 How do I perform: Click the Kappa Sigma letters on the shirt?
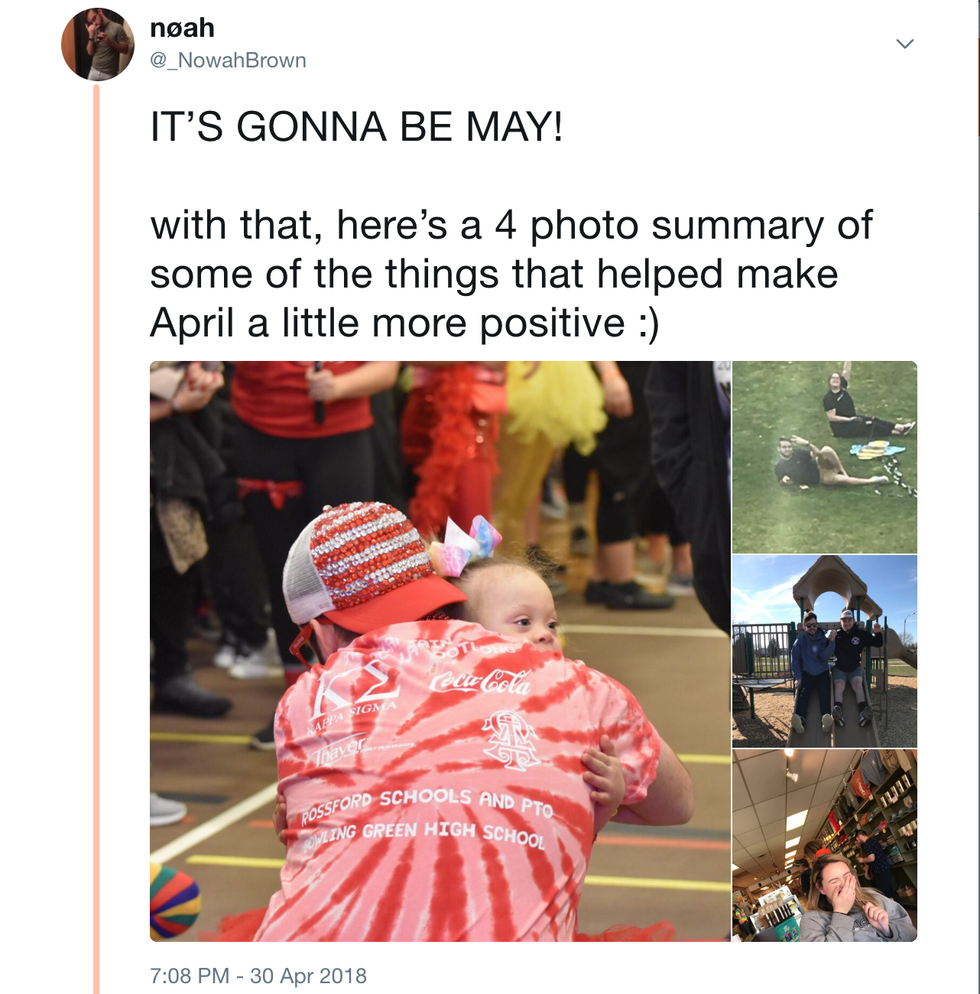[x=354, y=688]
